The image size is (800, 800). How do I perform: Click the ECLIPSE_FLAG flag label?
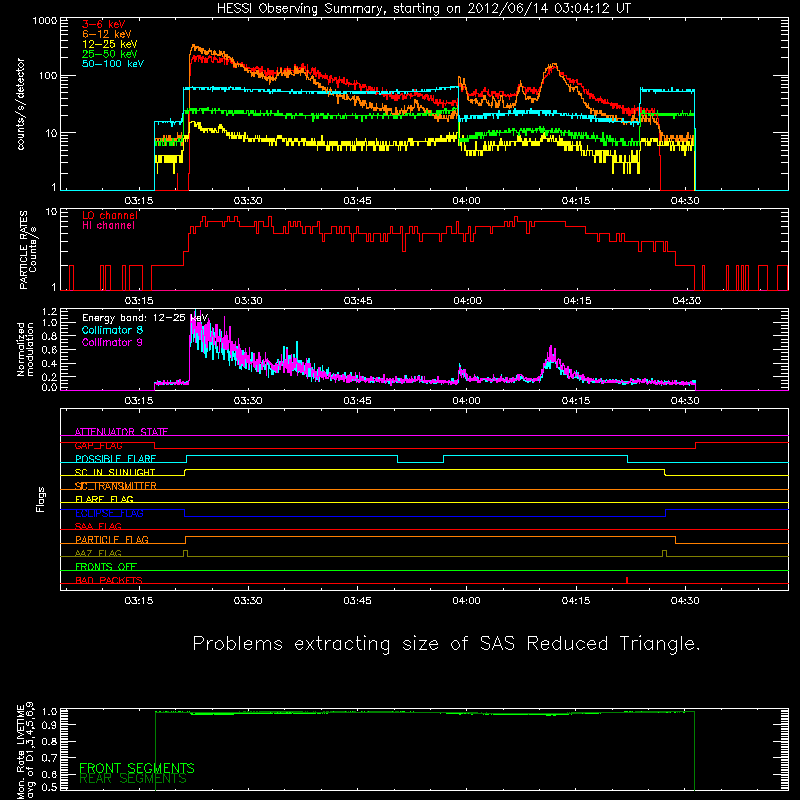pyautogui.click(x=109, y=513)
